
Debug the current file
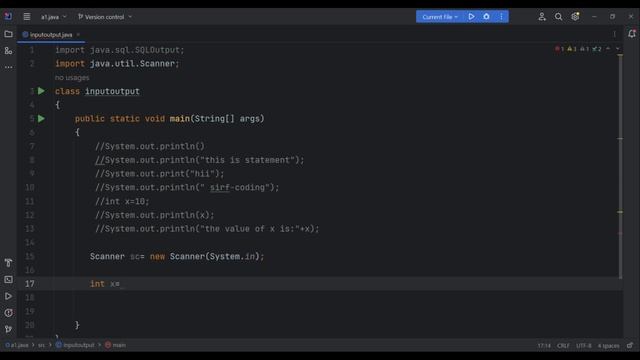point(486,17)
